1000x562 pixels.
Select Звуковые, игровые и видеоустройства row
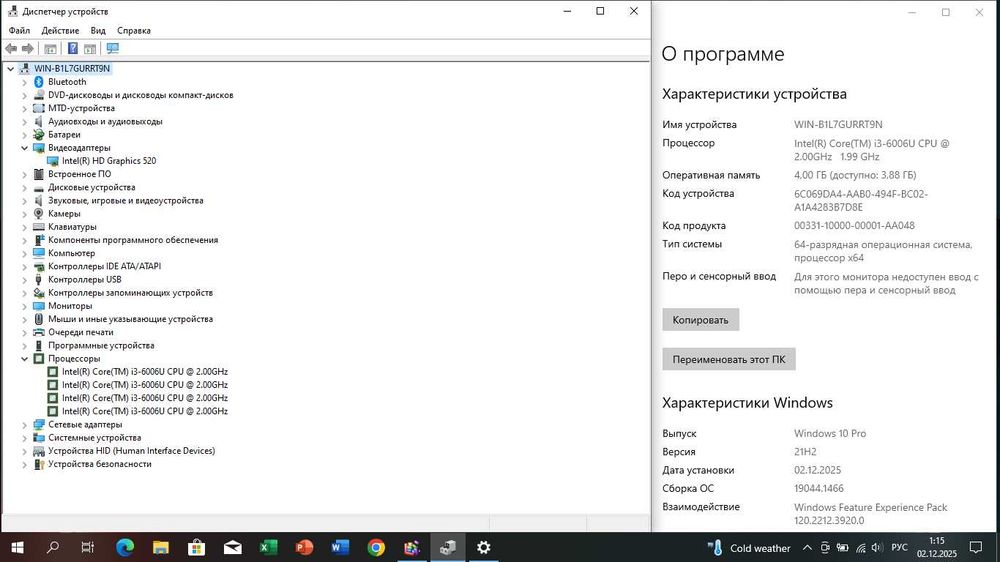126,200
